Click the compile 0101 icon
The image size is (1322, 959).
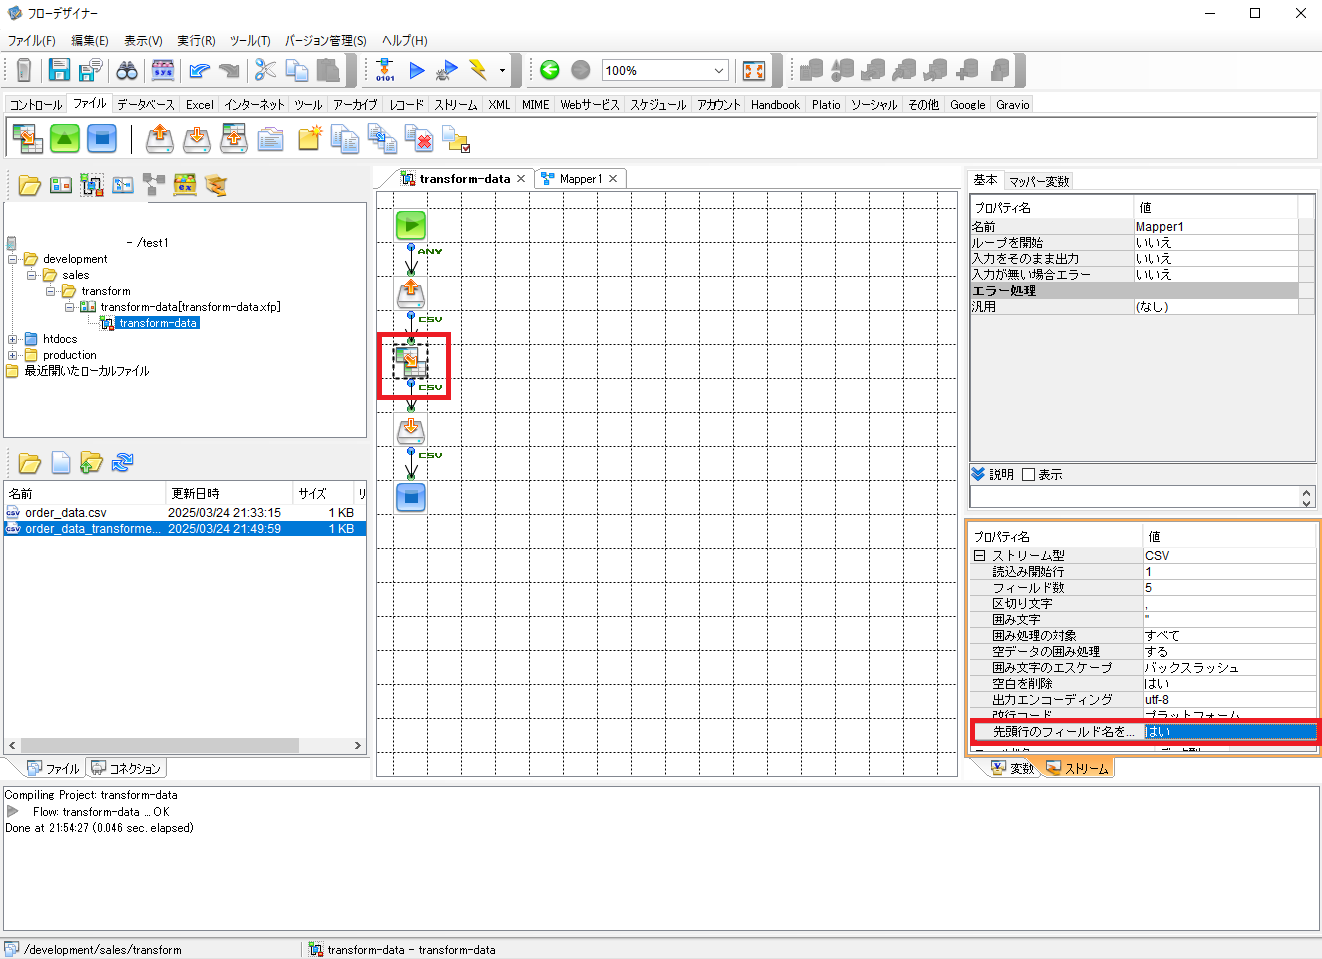click(x=385, y=70)
